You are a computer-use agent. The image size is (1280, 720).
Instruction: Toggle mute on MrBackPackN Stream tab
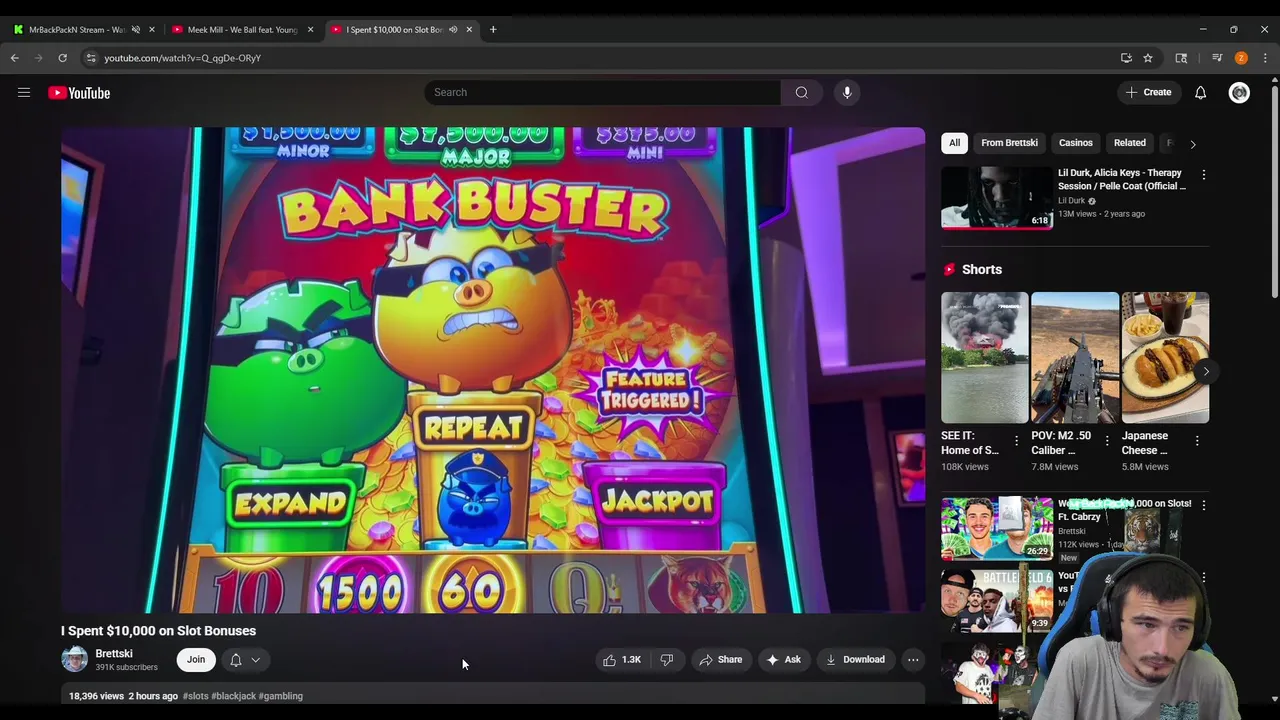point(136,29)
